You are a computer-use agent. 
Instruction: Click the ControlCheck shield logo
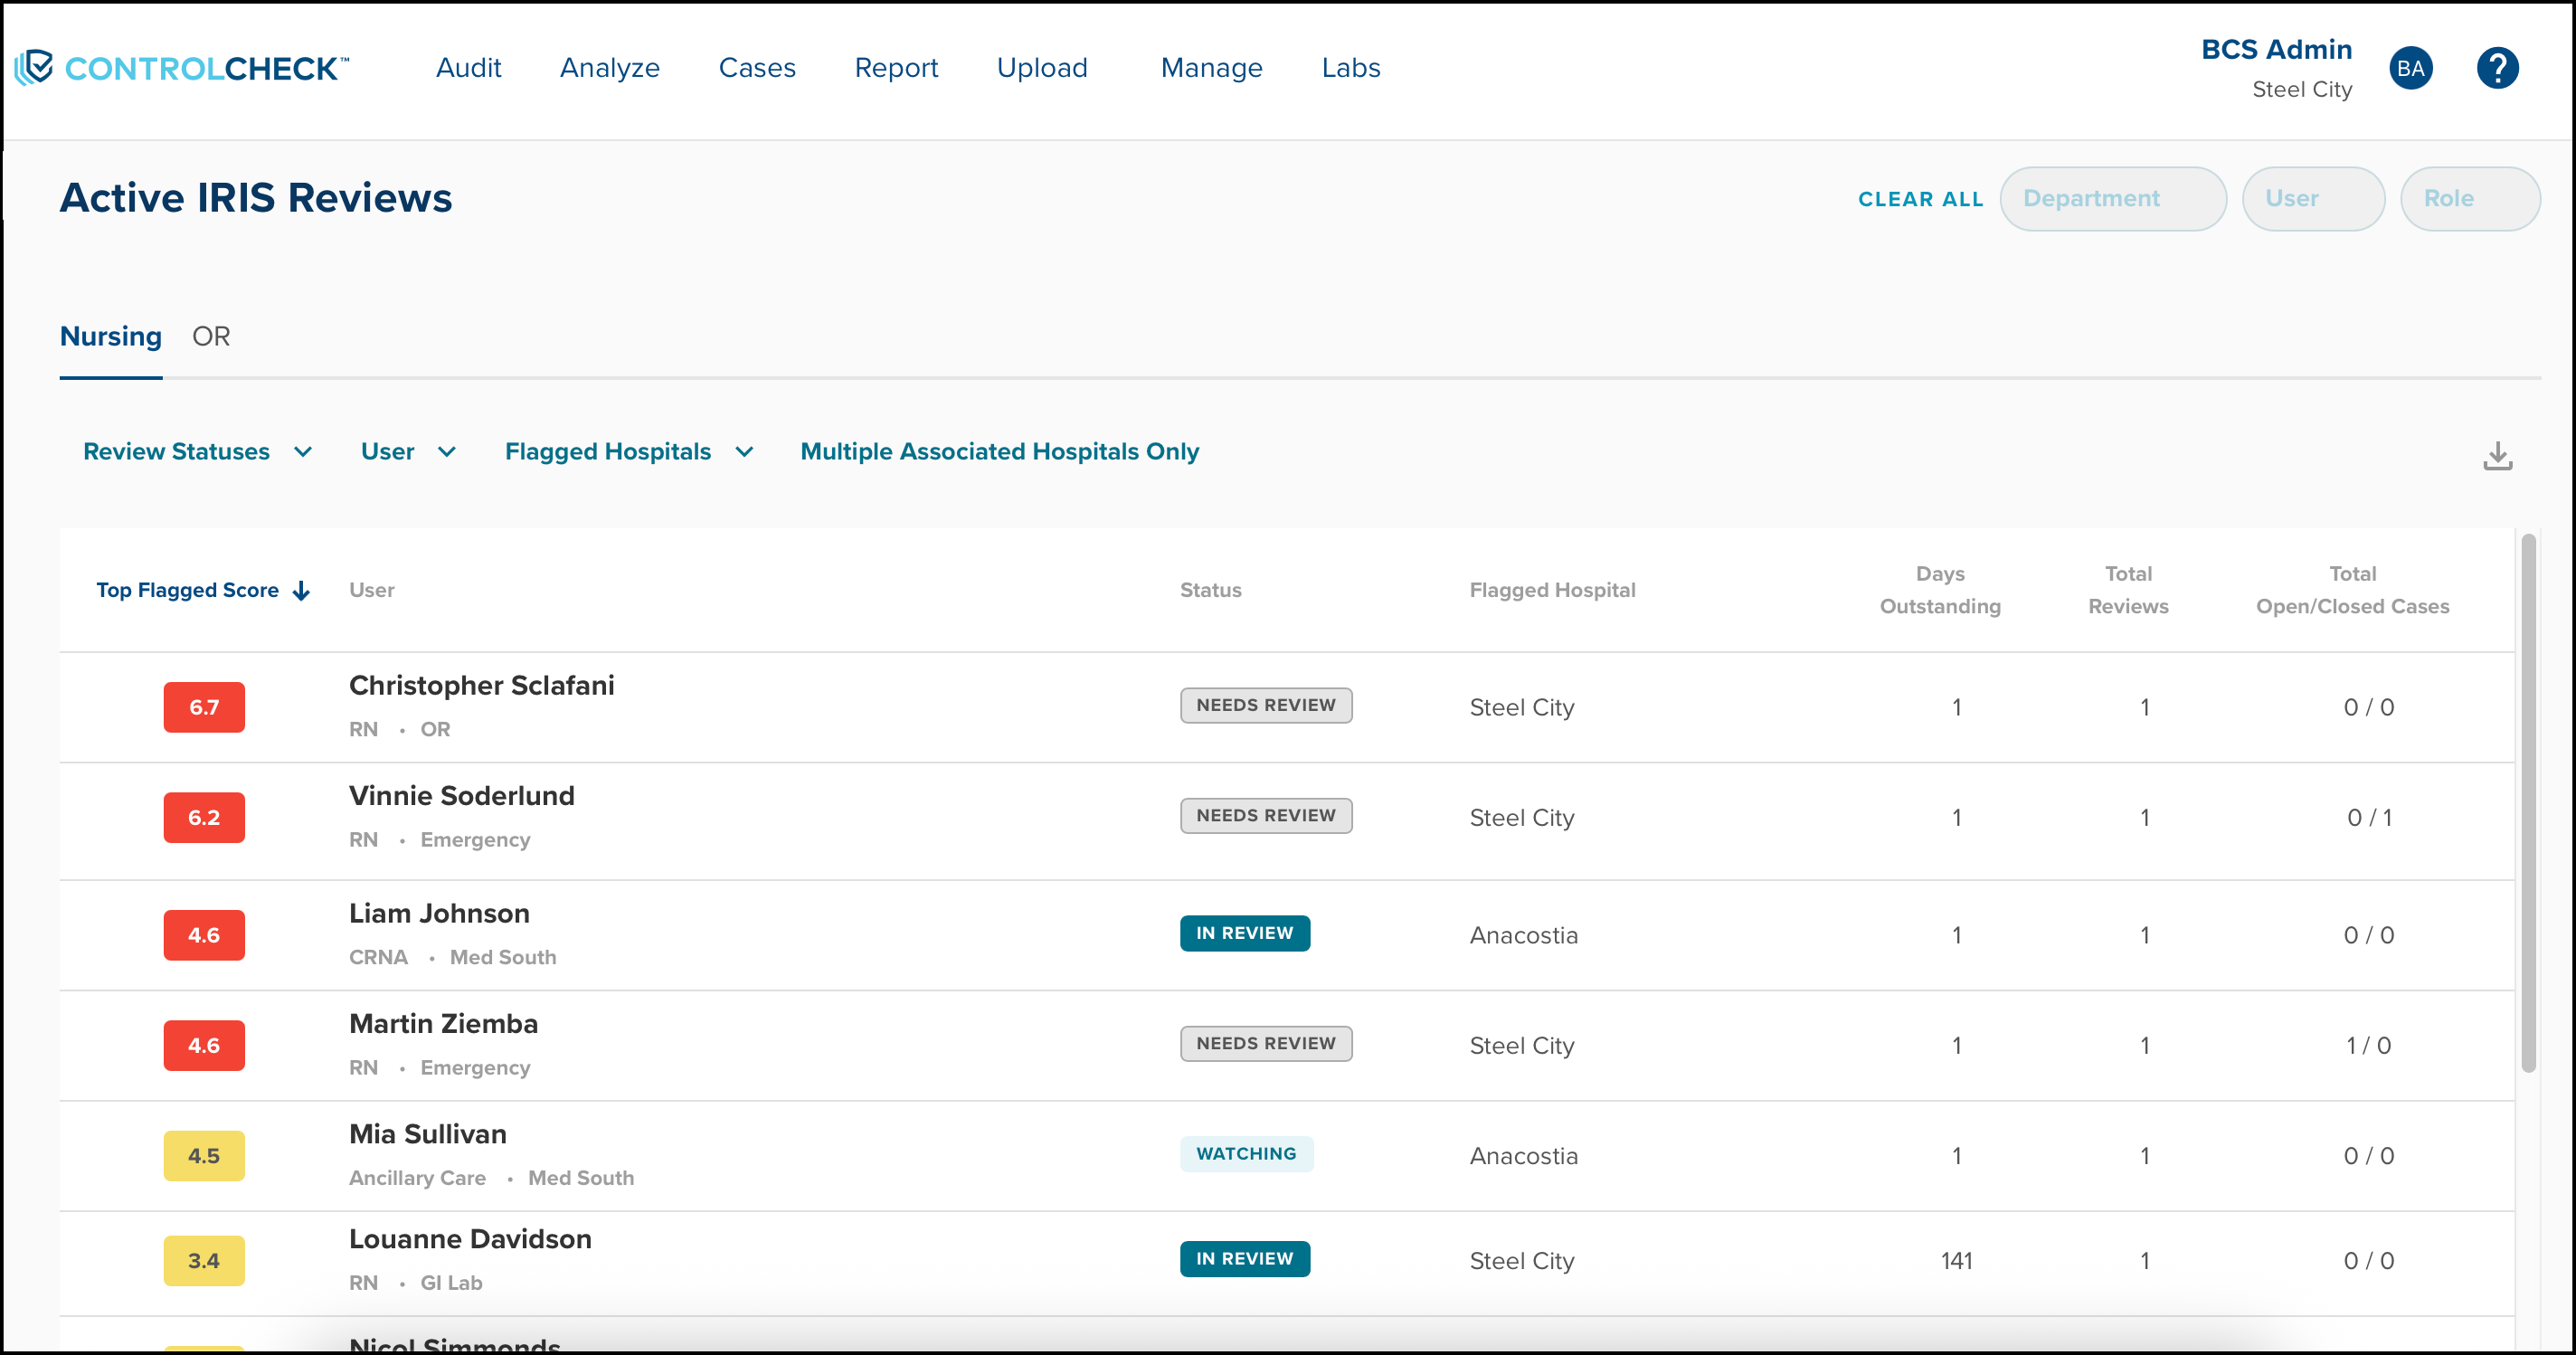[x=34, y=67]
